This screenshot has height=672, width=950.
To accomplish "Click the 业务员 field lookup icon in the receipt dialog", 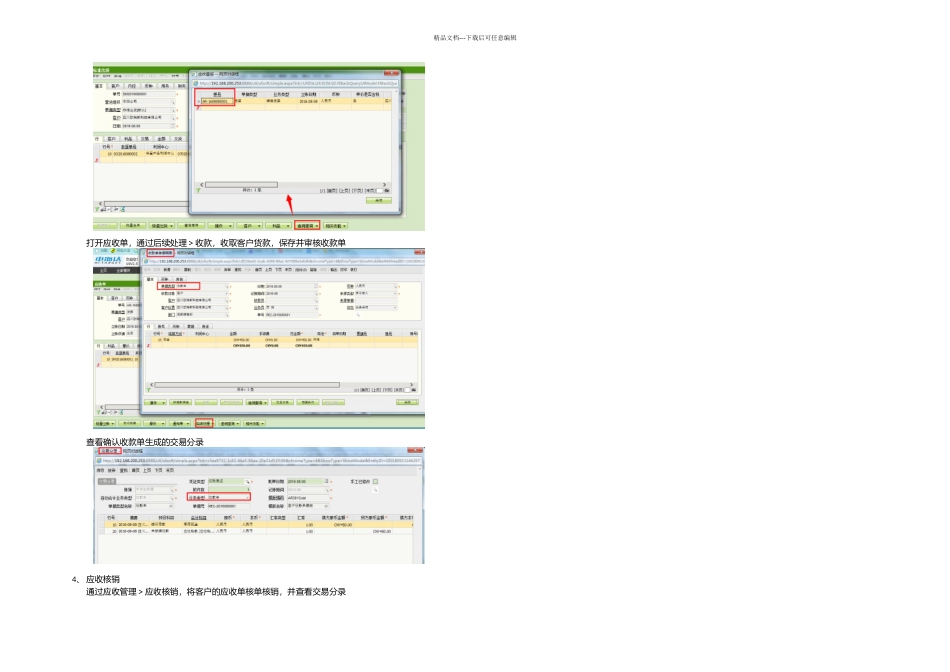I will (x=316, y=308).
